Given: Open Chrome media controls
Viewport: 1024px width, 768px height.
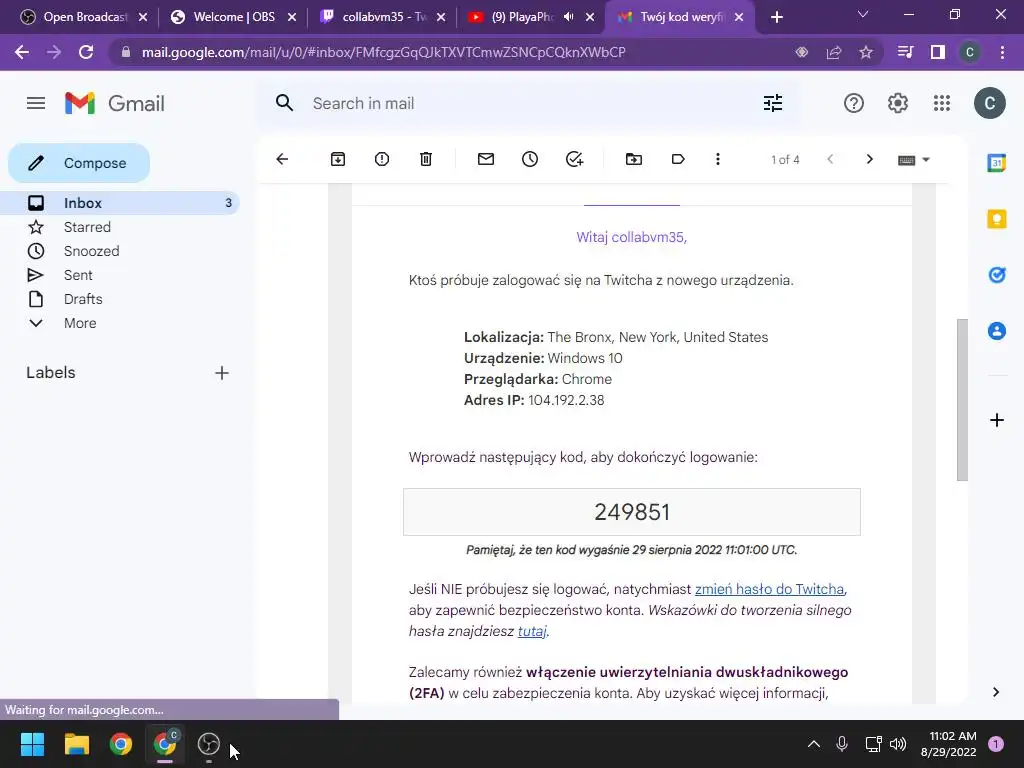Looking at the screenshot, I should coord(905,52).
